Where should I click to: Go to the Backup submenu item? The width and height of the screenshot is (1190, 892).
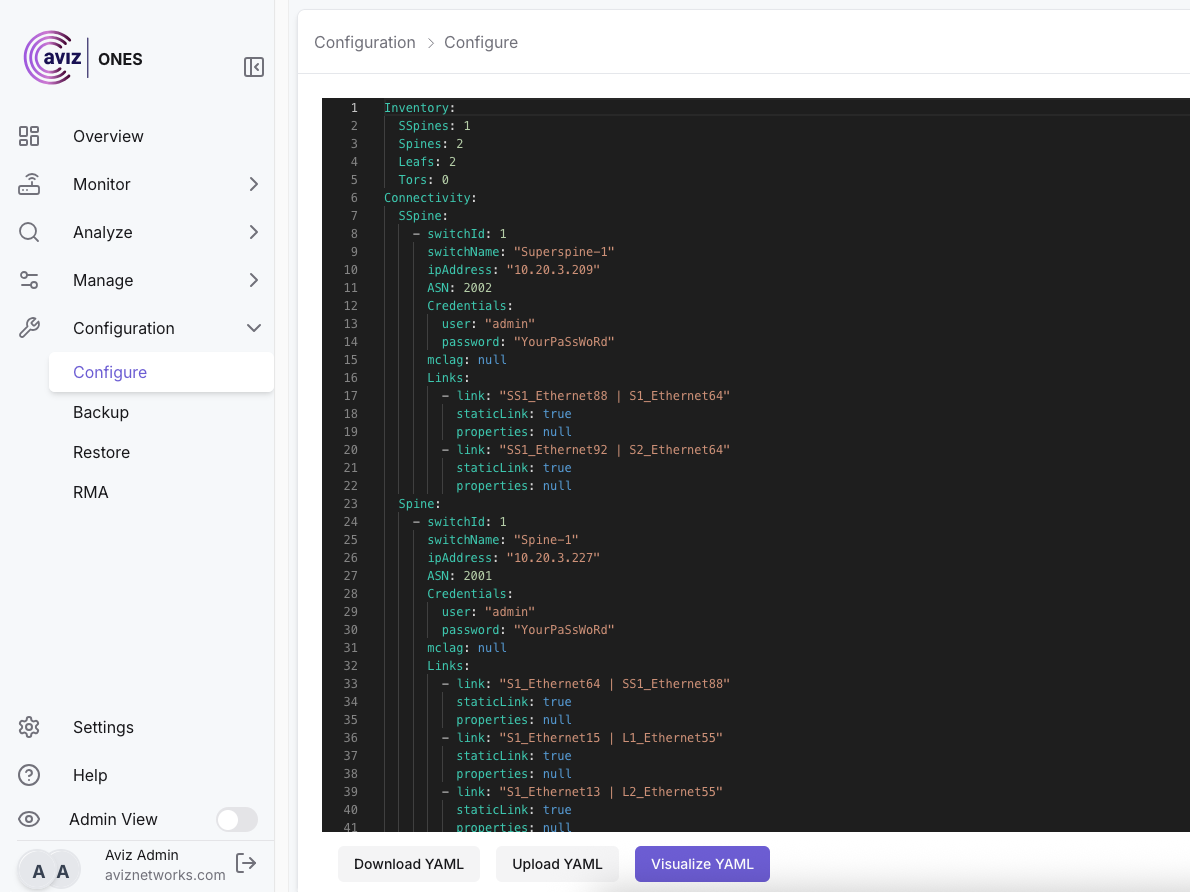101,412
